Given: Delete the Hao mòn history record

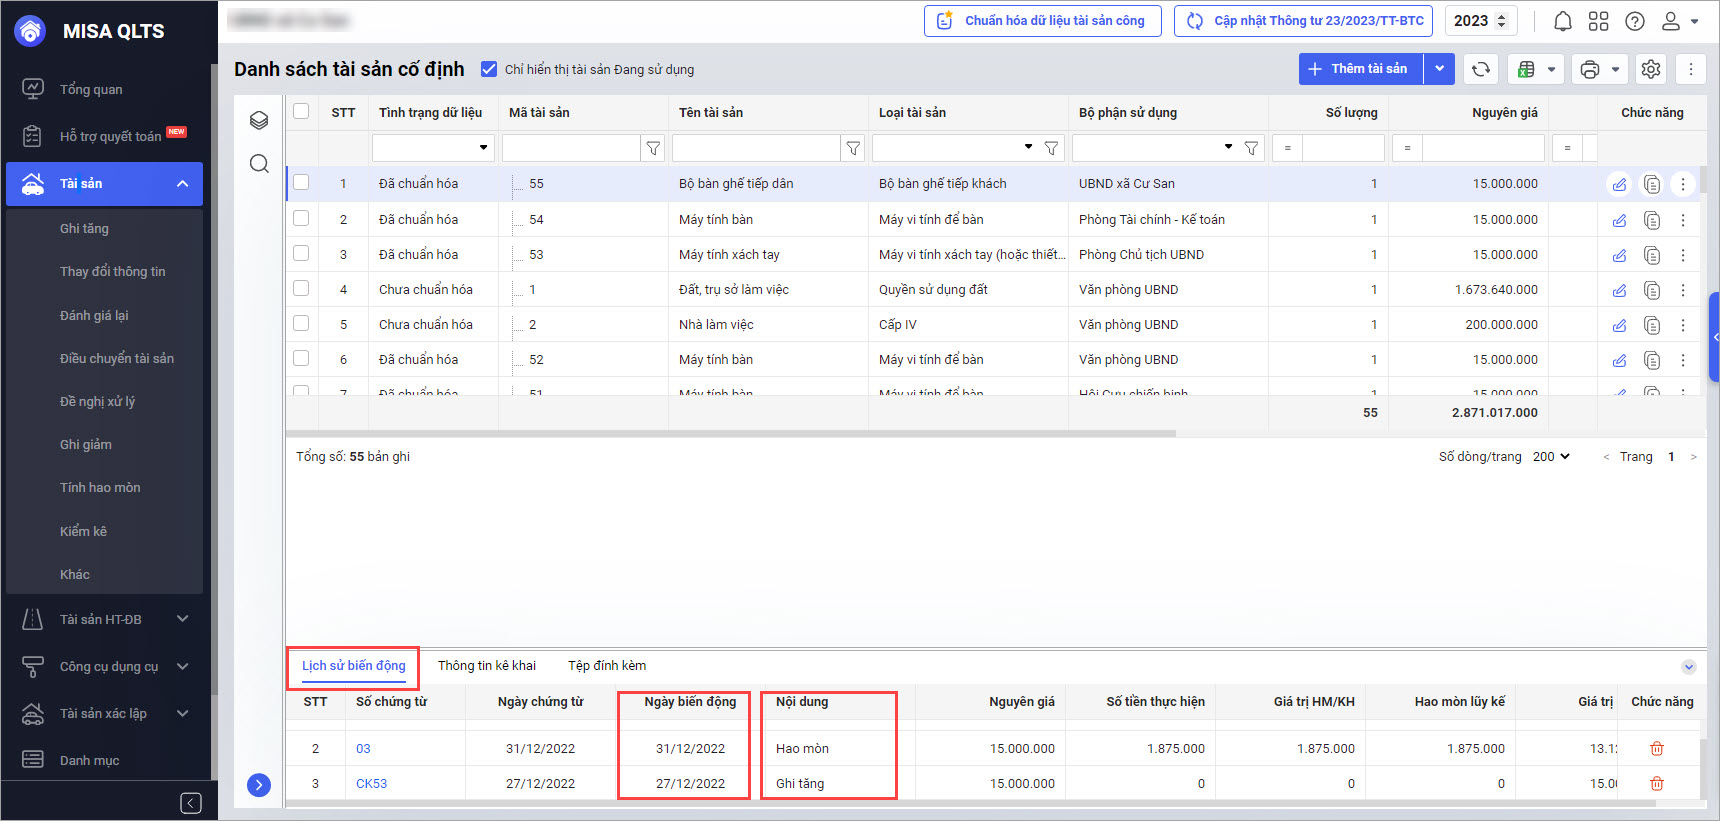Looking at the screenshot, I should [x=1656, y=749].
